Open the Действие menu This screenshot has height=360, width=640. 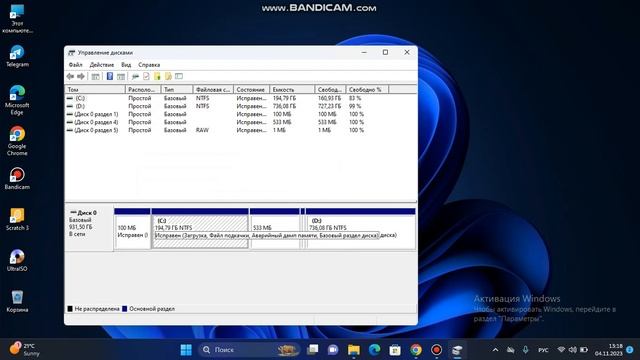tap(102, 65)
